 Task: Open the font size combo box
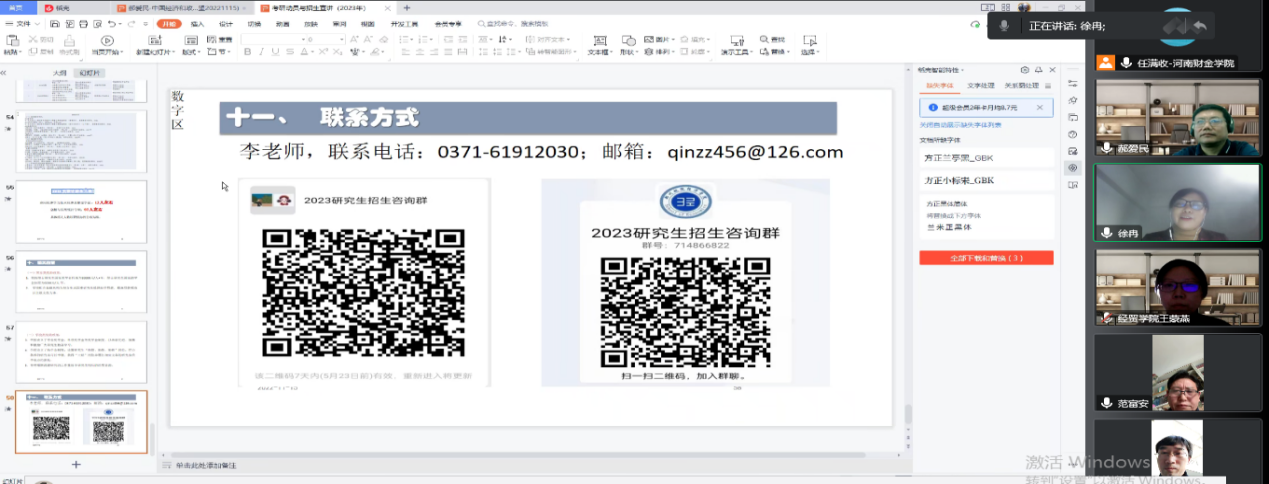click(x=325, y=39)
